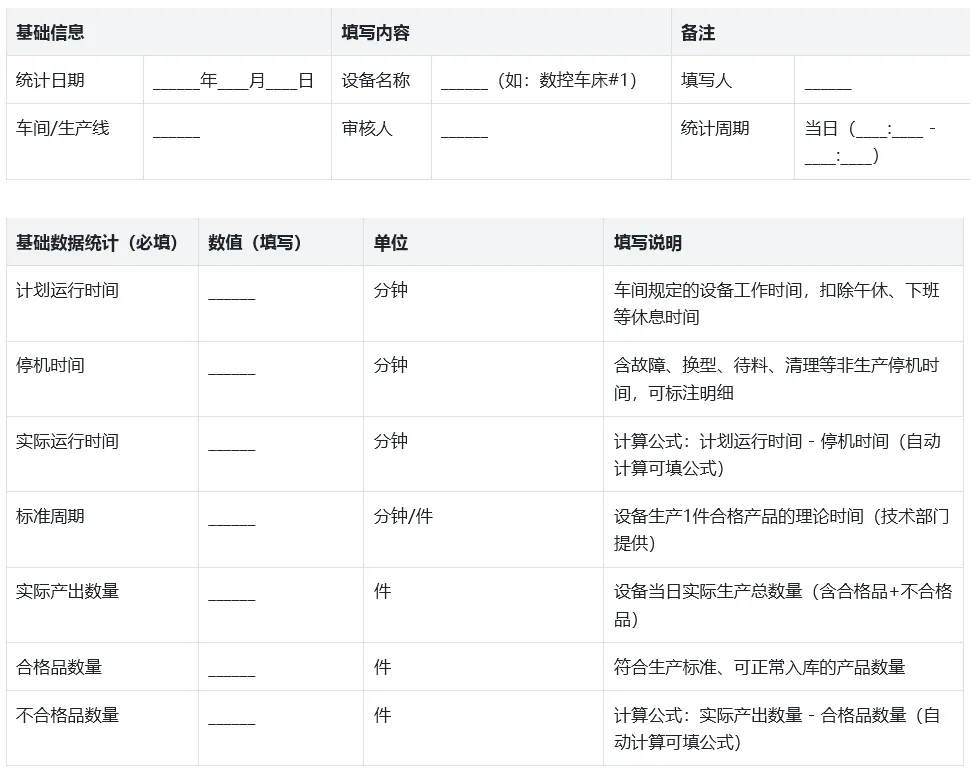This screenshot has width=970, height=769.
Task: Click the 实际产出数量 value blank
Action: click(232, 594)
